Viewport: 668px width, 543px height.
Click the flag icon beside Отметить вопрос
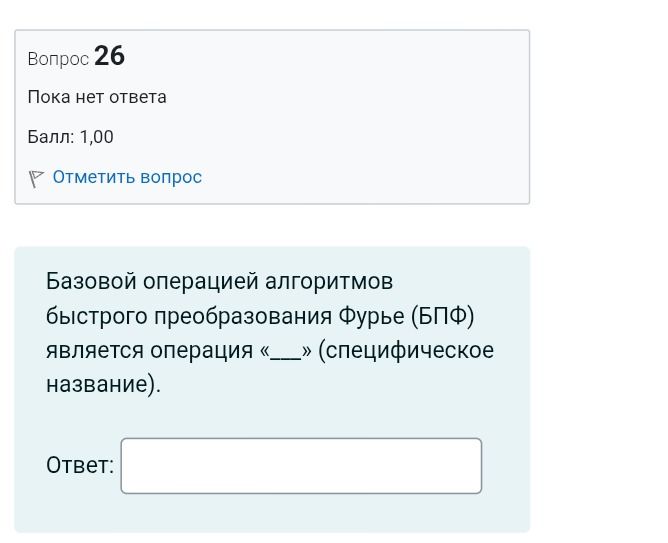(36, 178)
